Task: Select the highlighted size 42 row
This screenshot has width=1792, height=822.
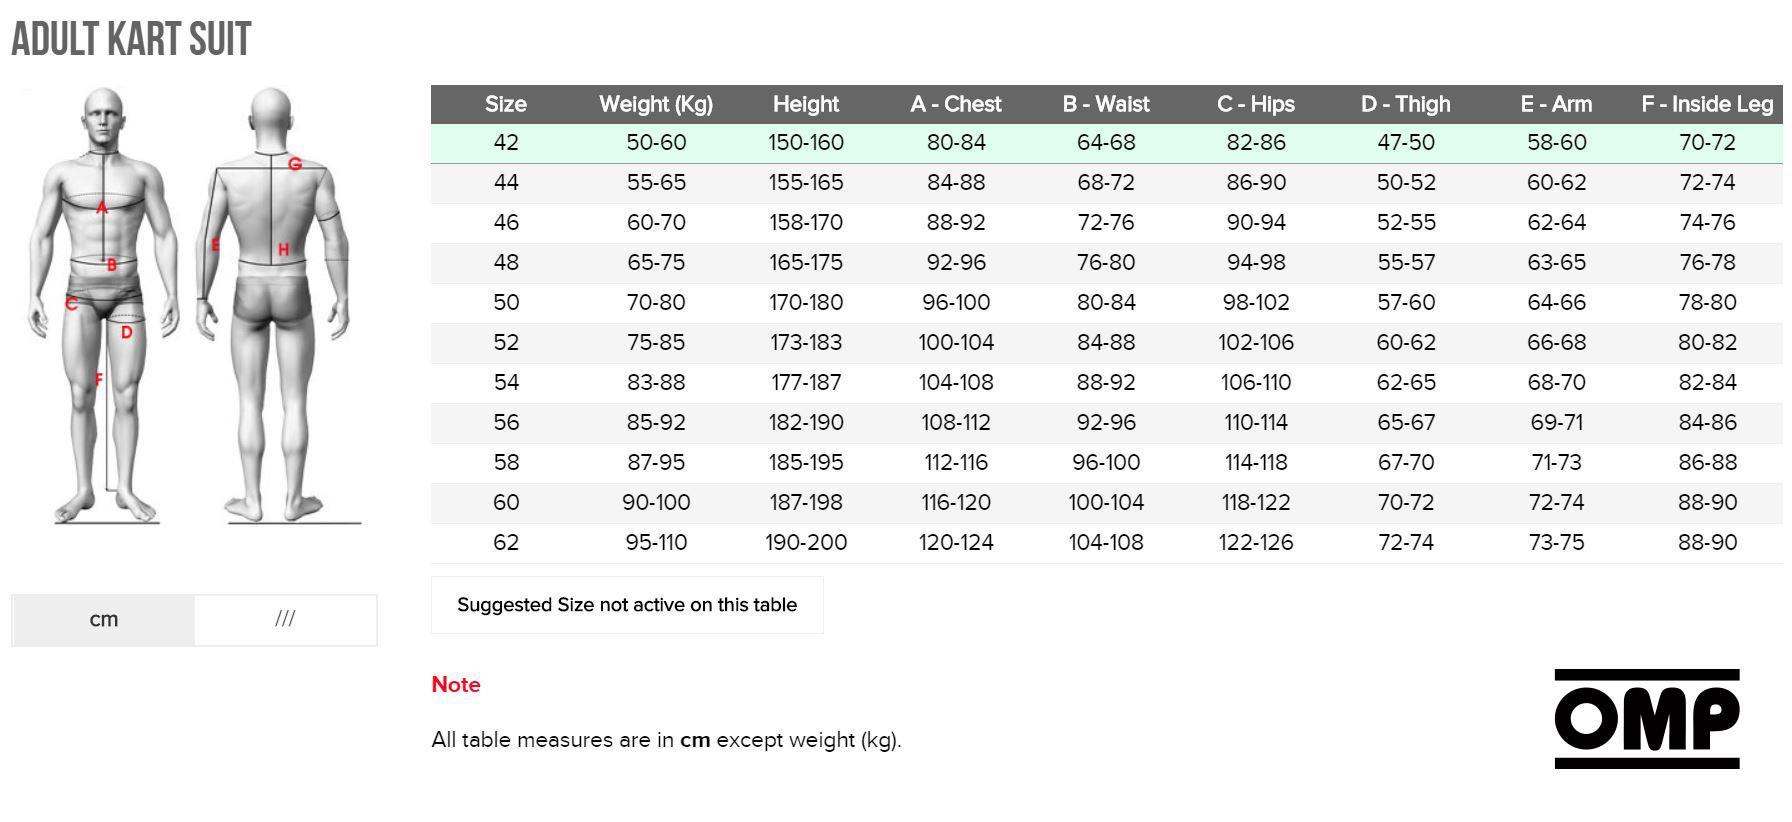Action: [x=1107, y=143]
